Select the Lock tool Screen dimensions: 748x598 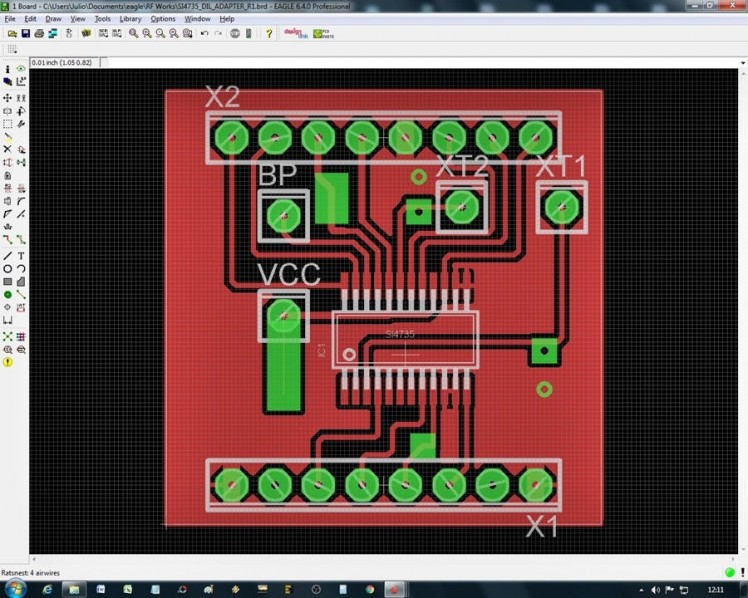8,175
